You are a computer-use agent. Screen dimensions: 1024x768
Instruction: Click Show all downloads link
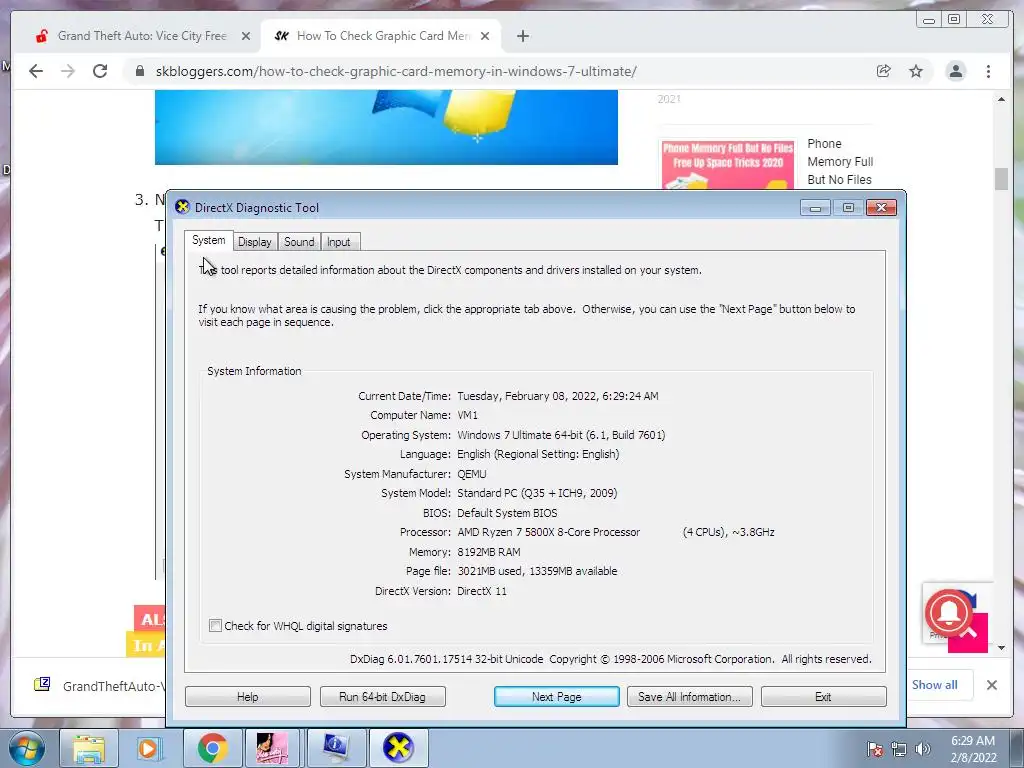click(x=935, y=684)
